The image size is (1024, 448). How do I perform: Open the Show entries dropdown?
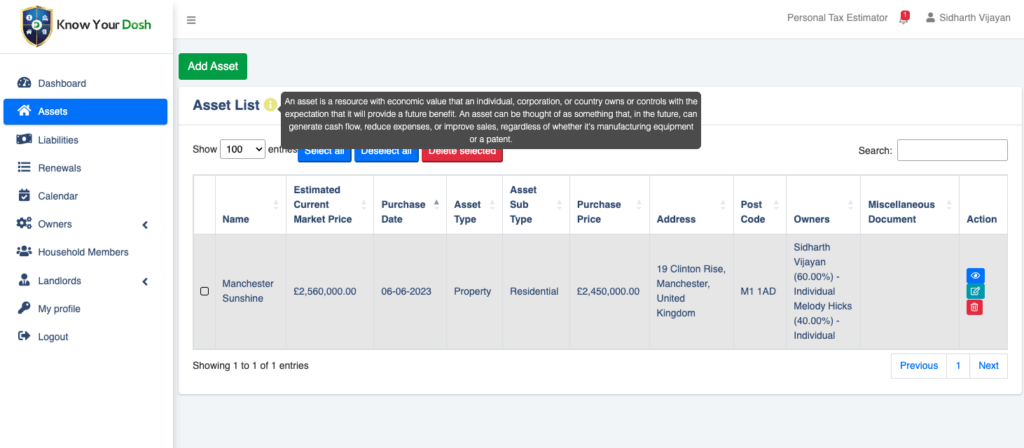tap(242, 149)
